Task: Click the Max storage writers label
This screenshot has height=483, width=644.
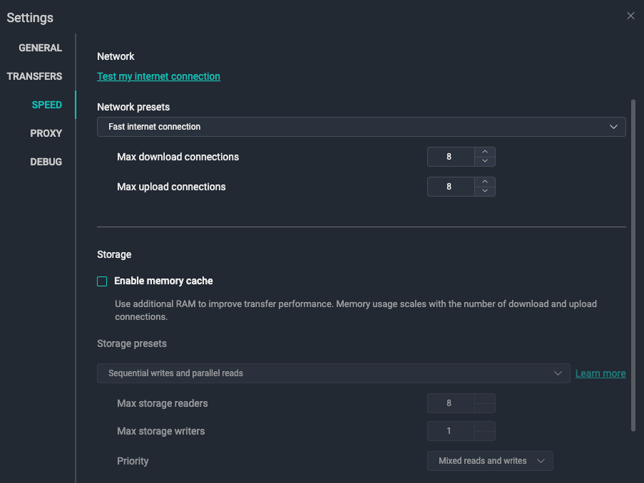Action: coord(161,431)
